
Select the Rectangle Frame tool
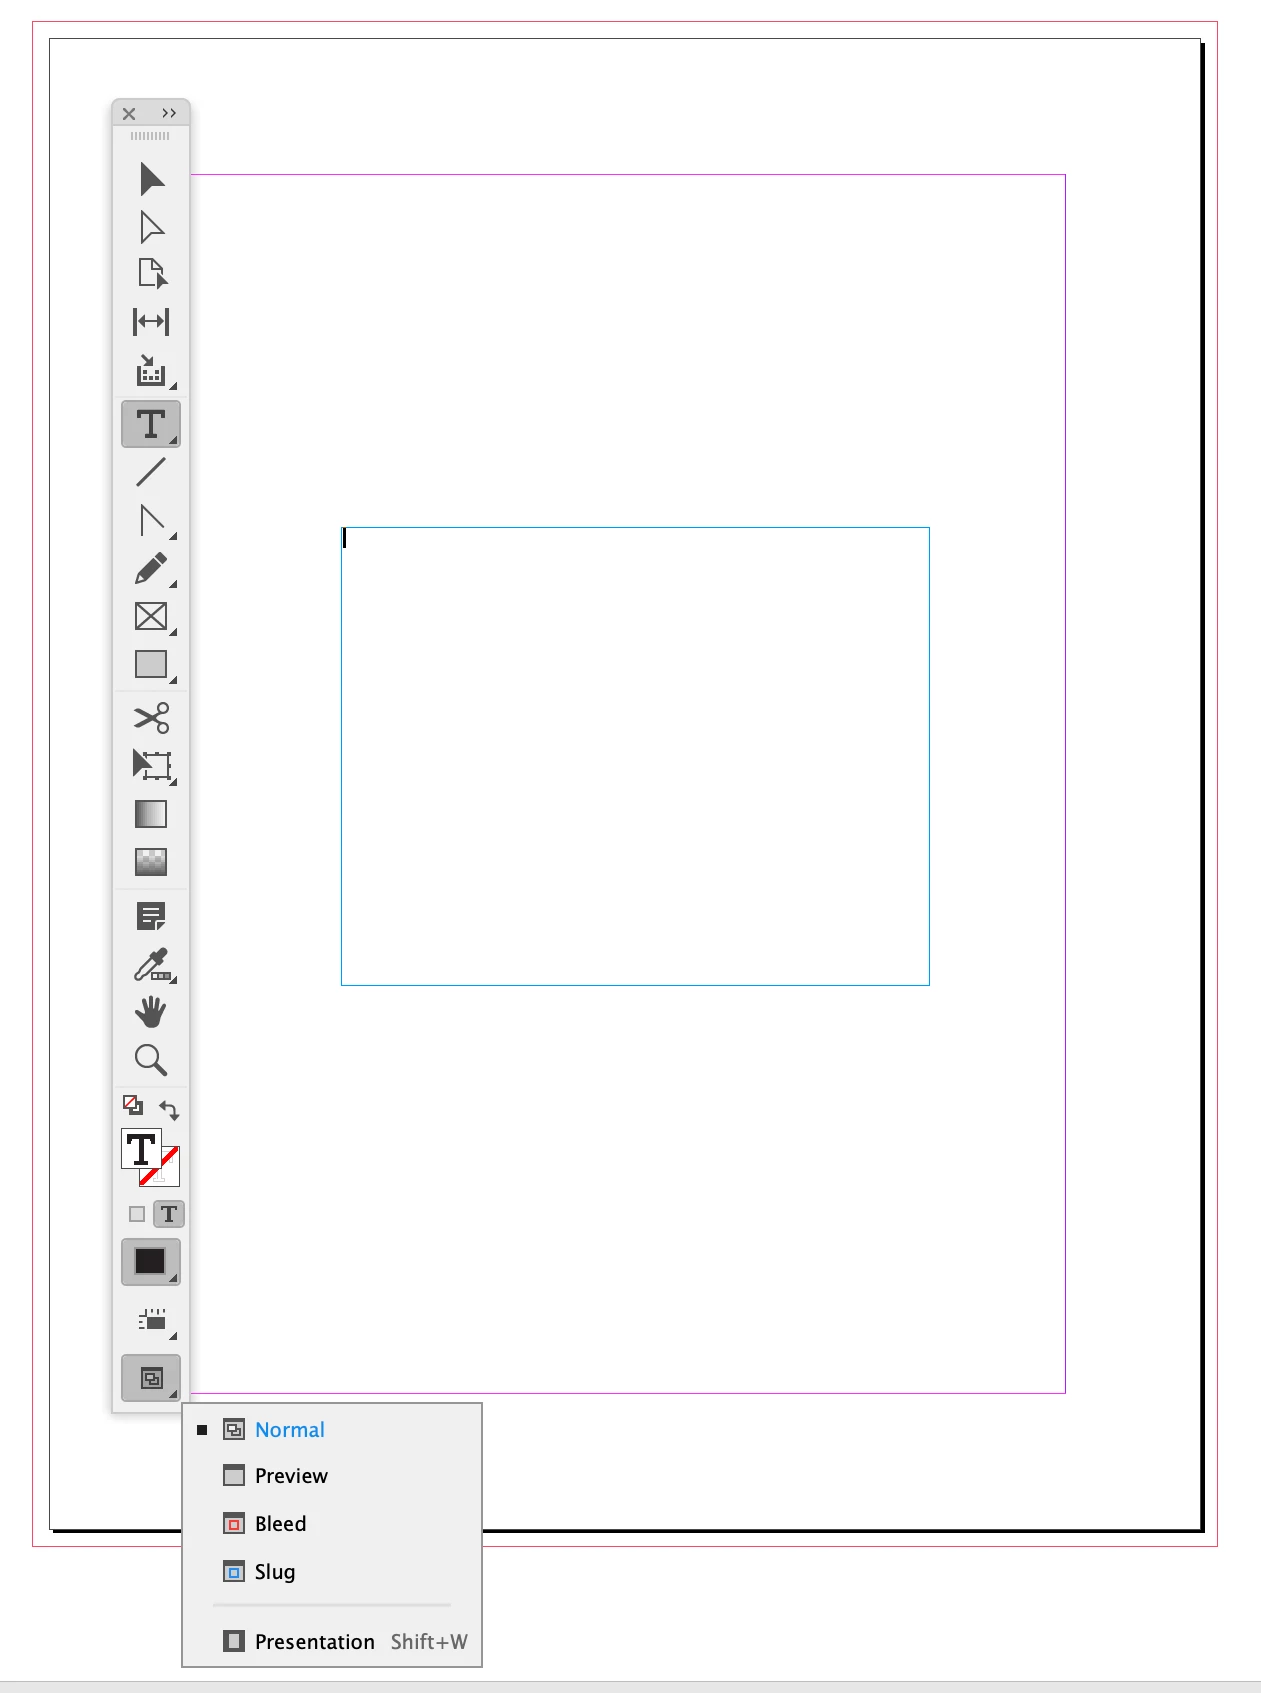tap(151, 616)
